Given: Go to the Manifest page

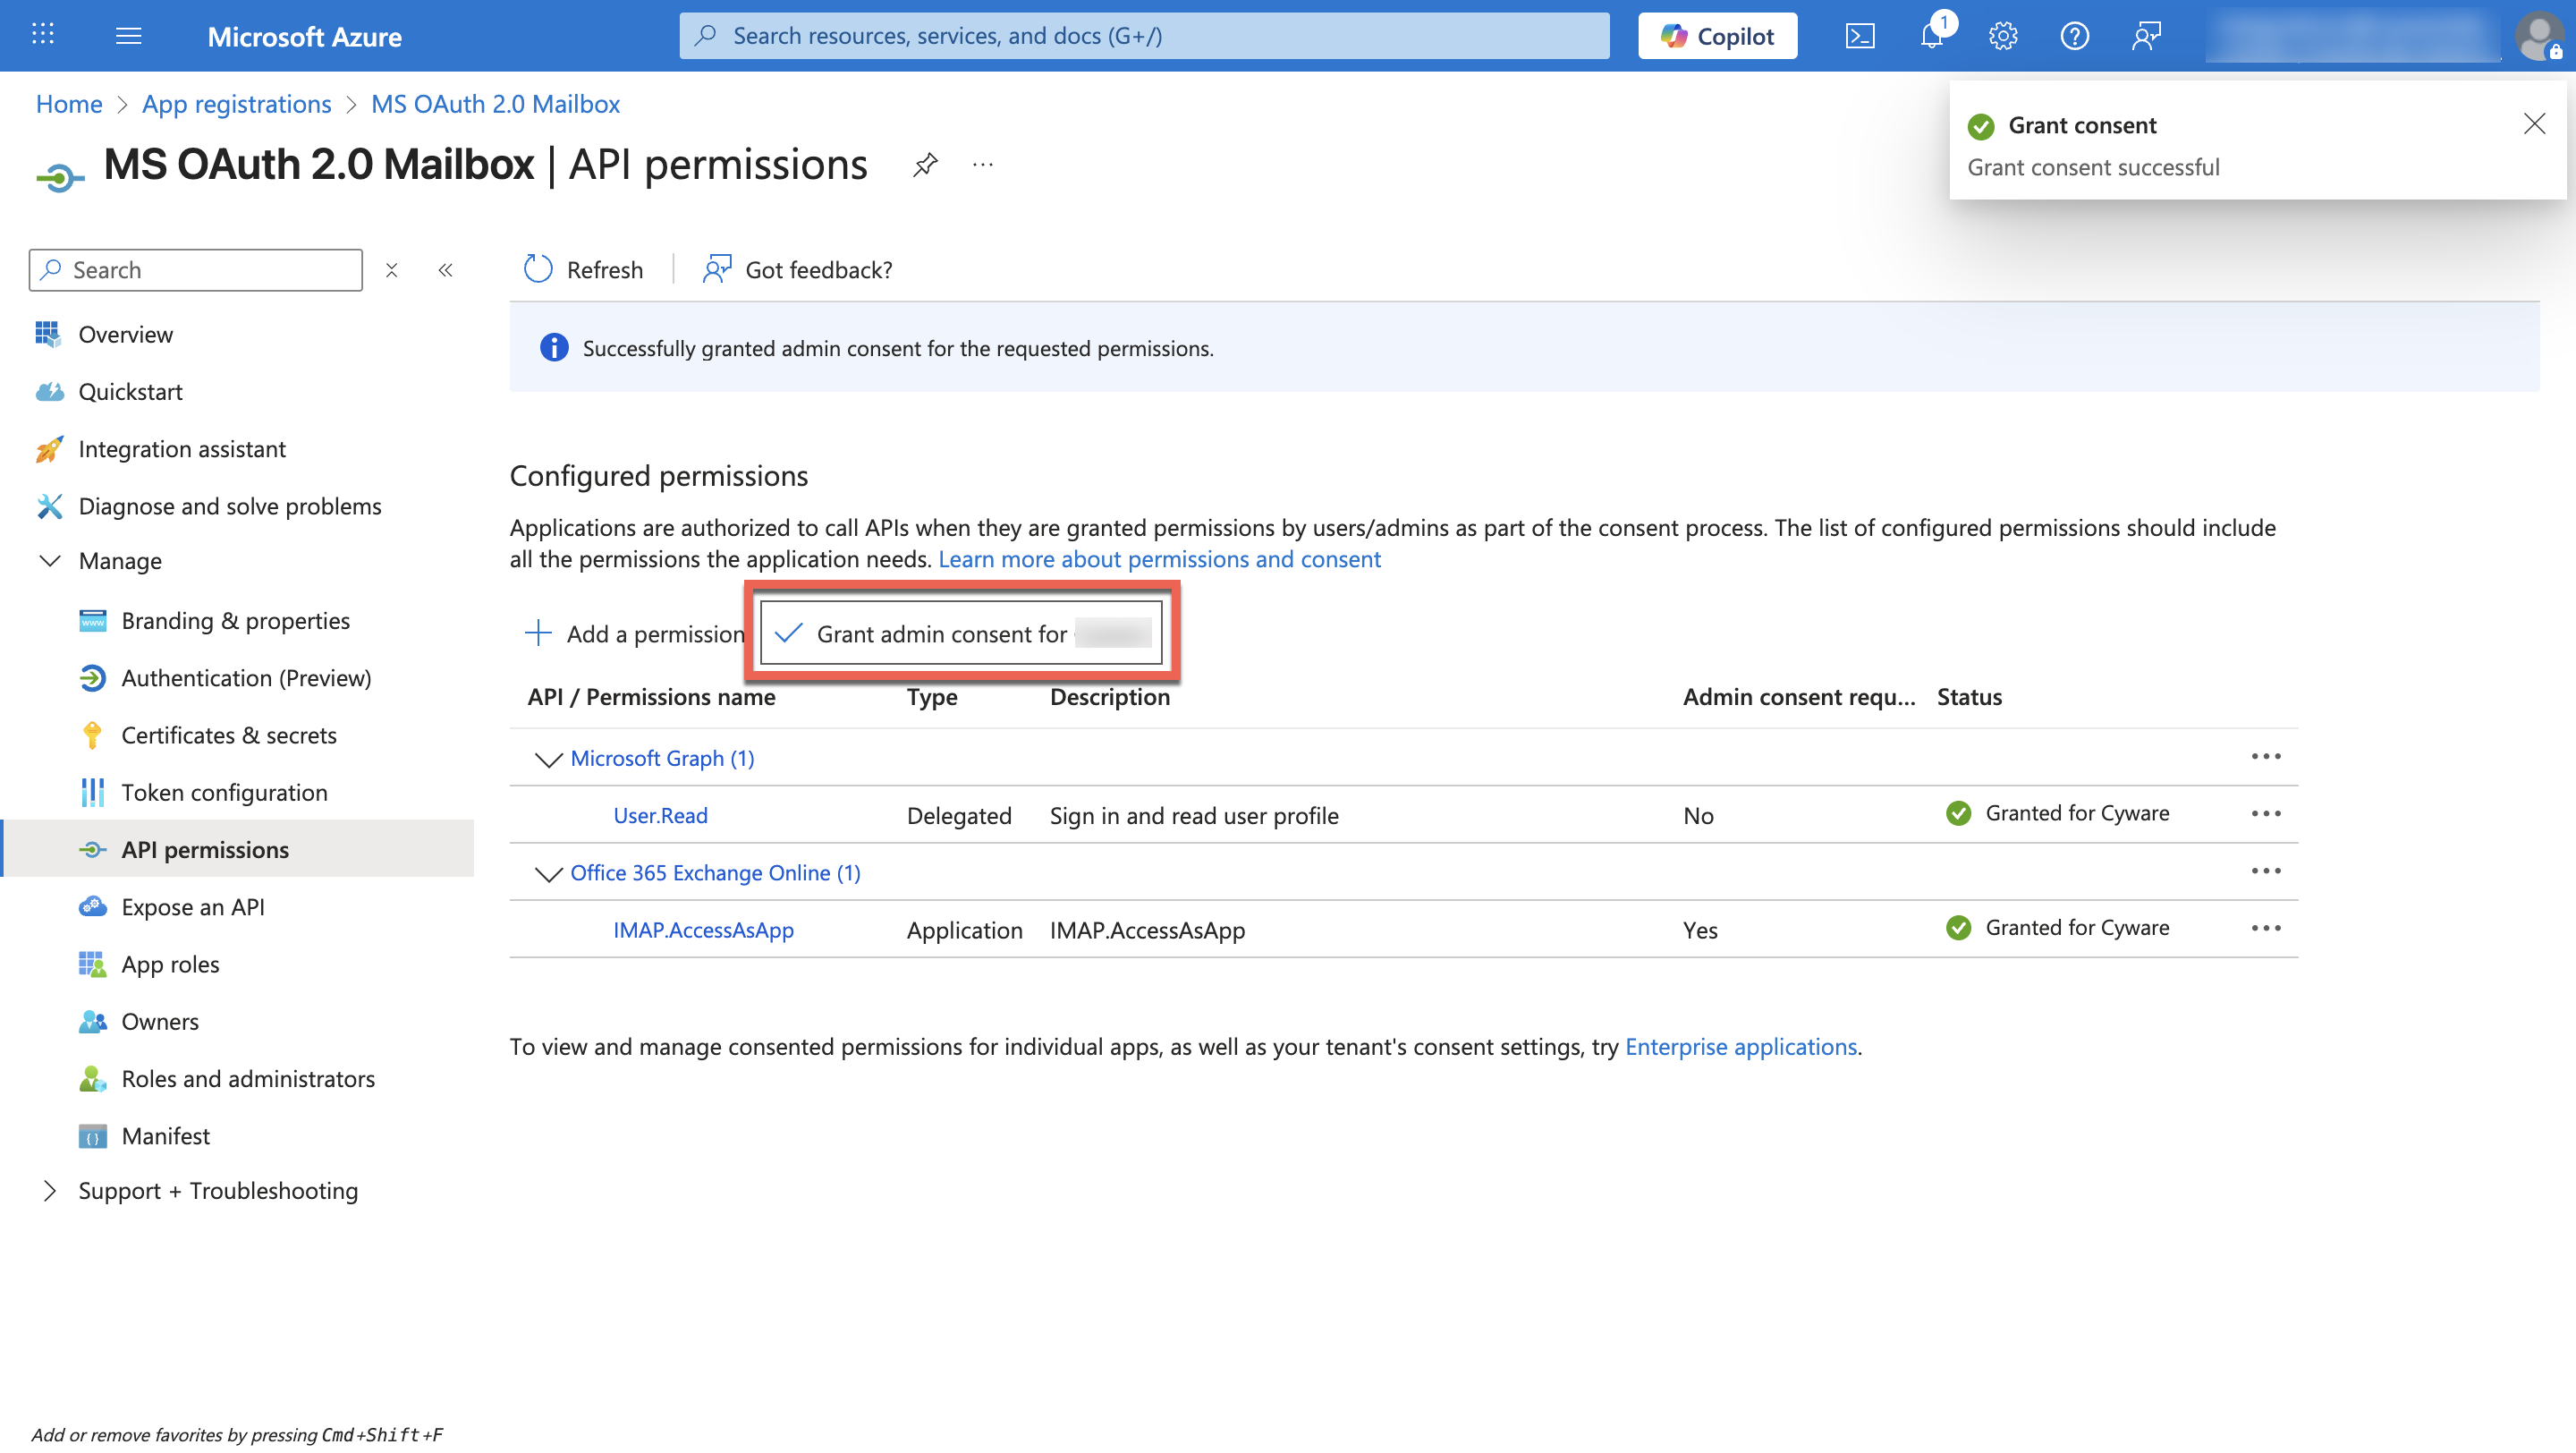Looking at the screenshot, I should coord(165,1135).
